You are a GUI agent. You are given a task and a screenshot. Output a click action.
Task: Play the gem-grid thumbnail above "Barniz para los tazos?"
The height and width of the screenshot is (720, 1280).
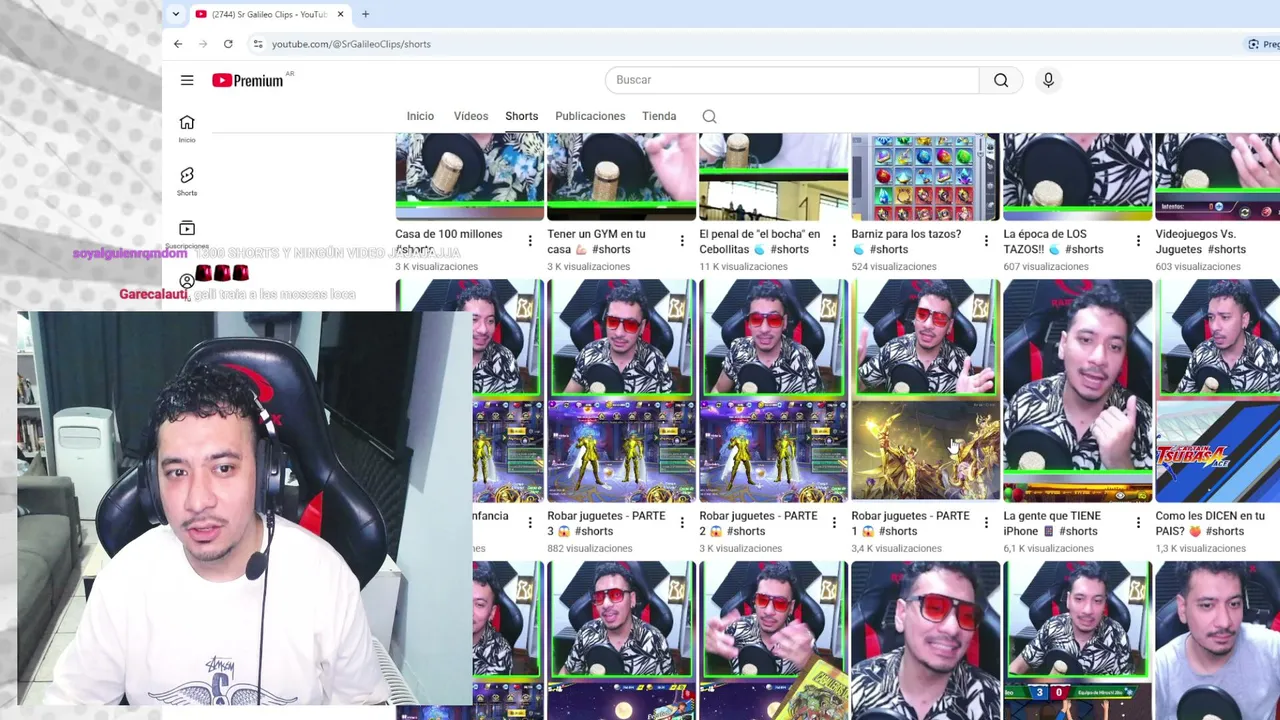tap(925, 176)
